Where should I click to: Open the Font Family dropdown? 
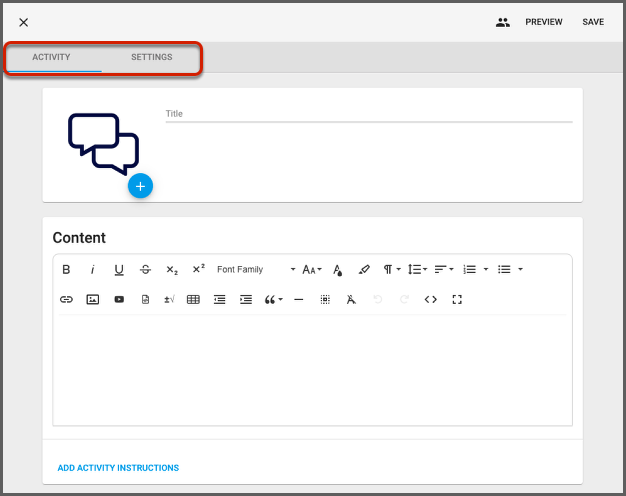[256, 269]
